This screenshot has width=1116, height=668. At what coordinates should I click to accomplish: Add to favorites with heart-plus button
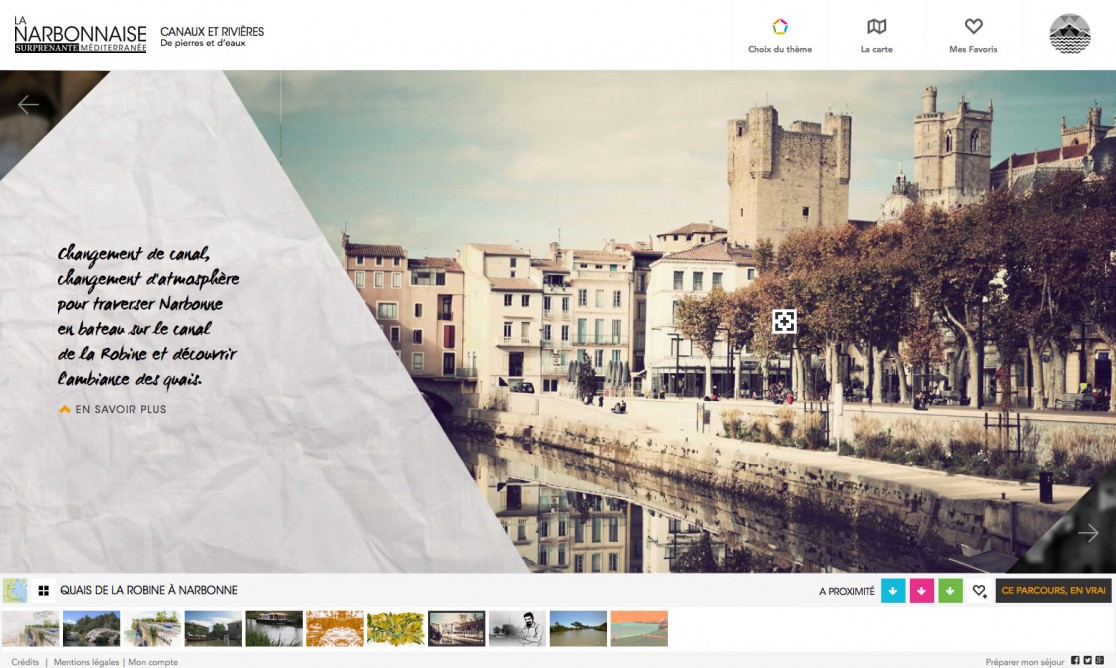point(980,591)
